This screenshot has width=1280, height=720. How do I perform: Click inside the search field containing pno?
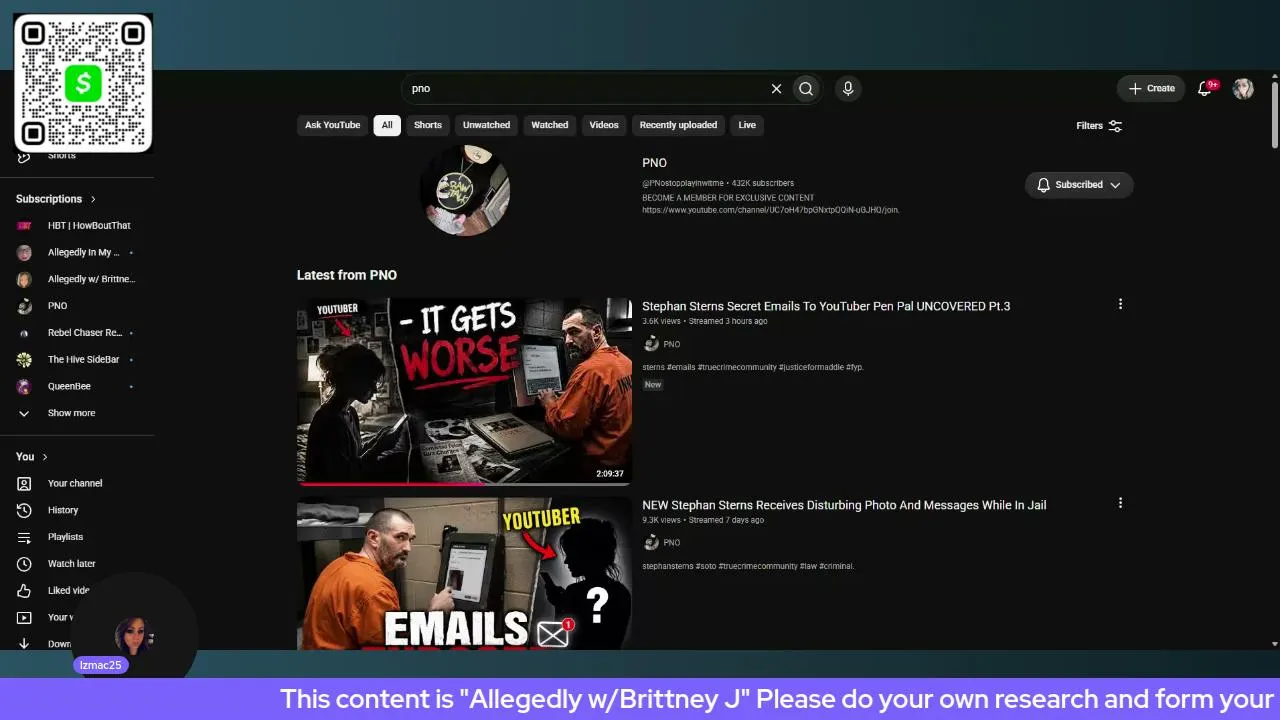tap(585, 88)
